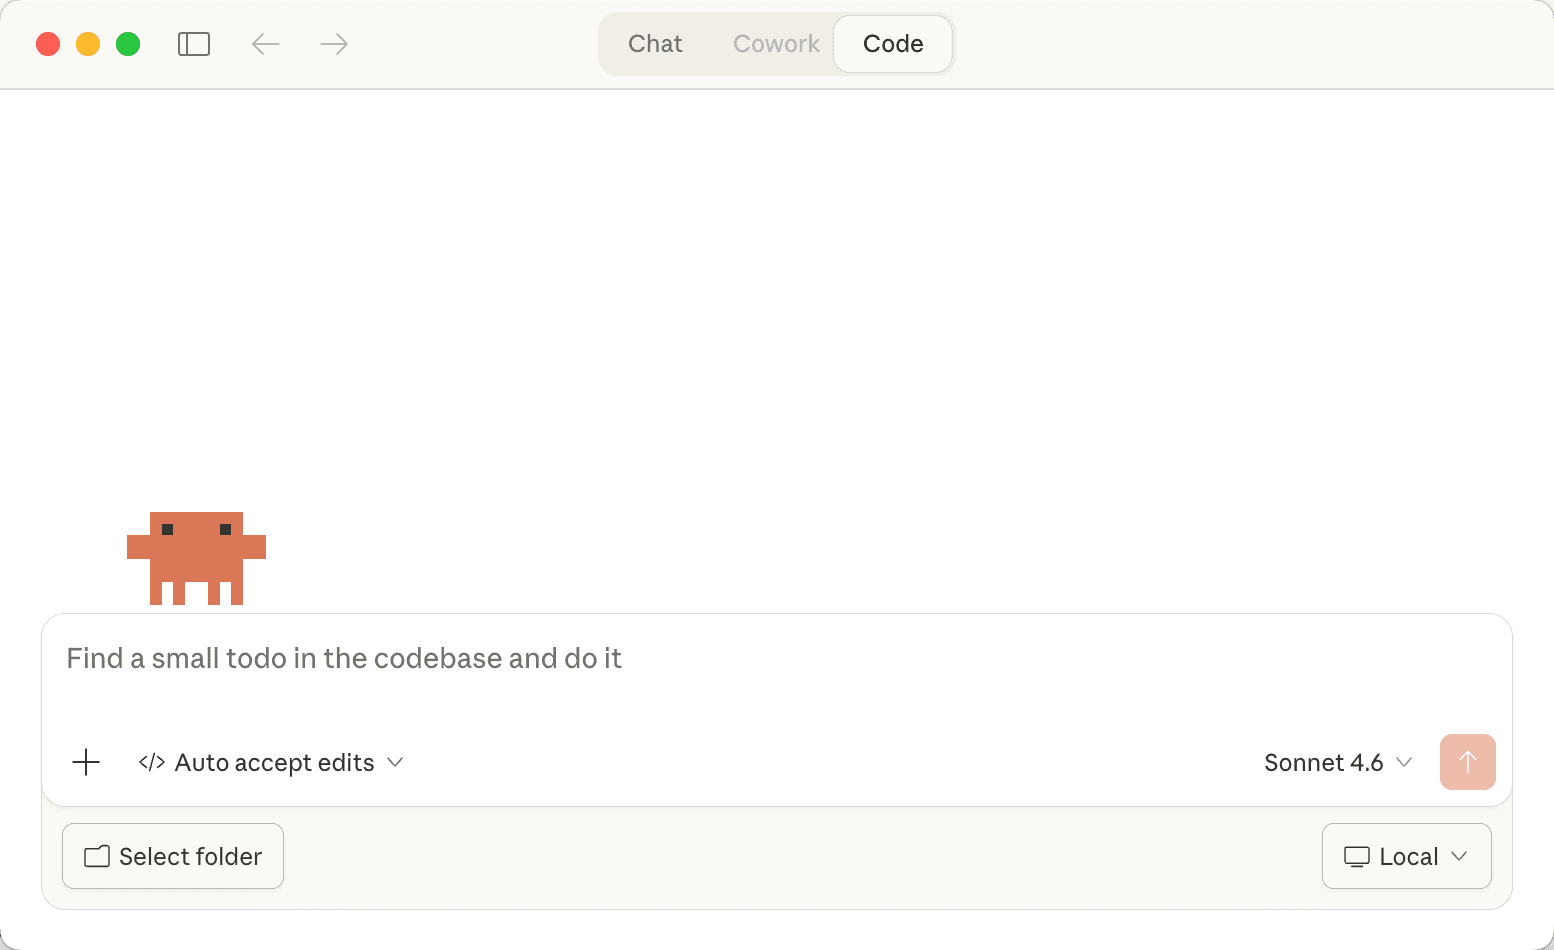1554x950 pixels.
Task: Click the folder icon inside Select folder button
Action: [x=96, y=856]
